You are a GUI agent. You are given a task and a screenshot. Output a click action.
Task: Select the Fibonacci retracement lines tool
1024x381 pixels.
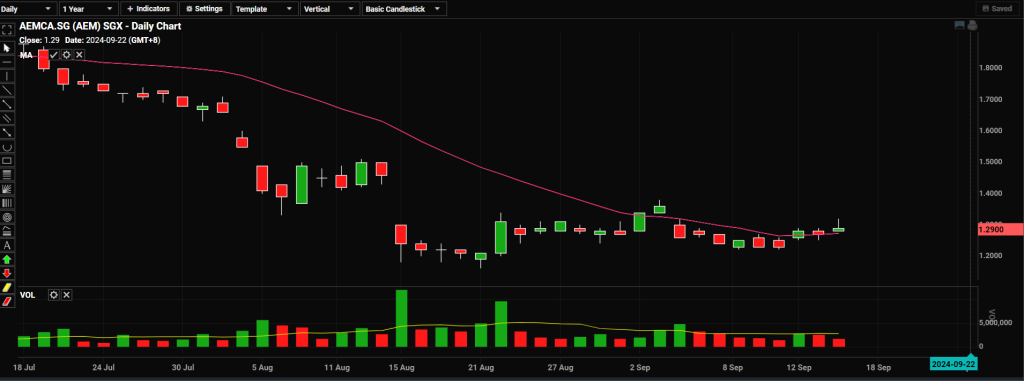point(7,174)
